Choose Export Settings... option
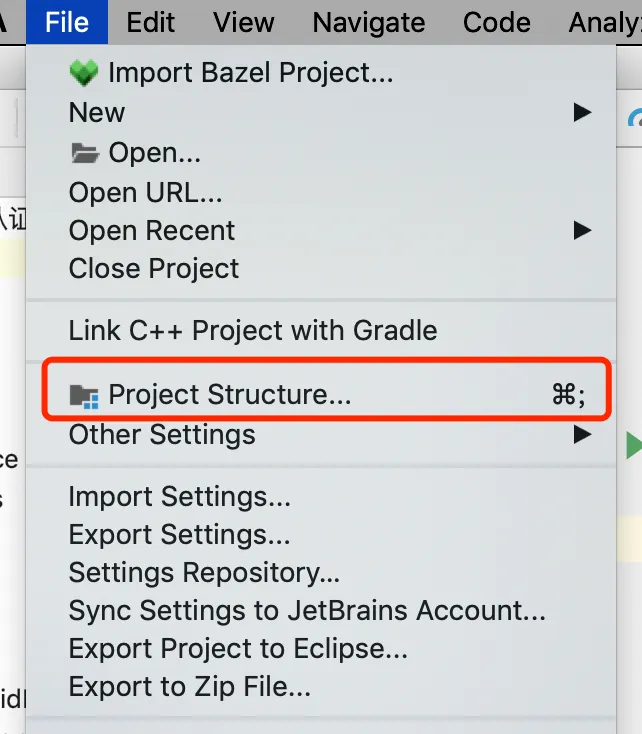Image resolution: width=642 pixels, height=734 pixels. (179, 535)
